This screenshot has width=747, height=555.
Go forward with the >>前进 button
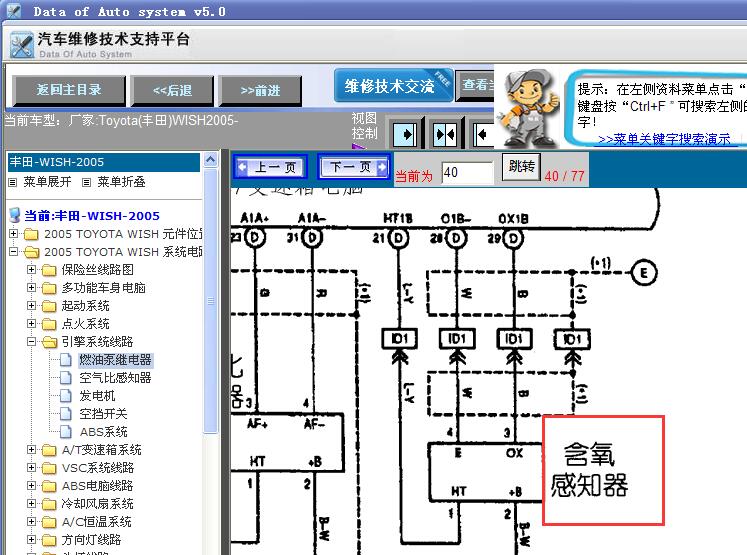coord(260,91)
